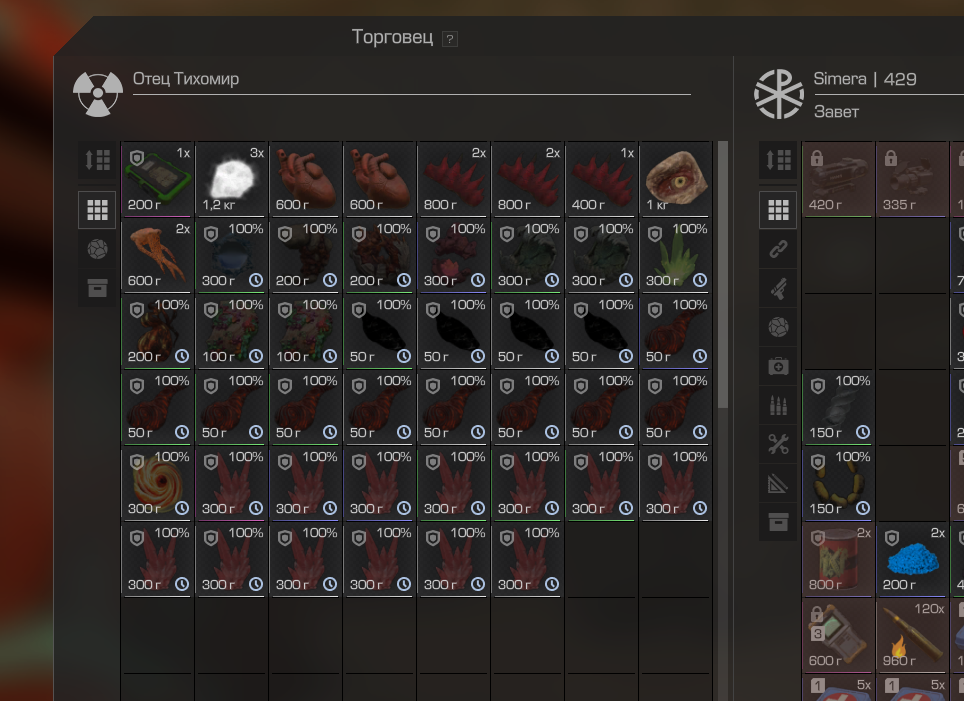The height and width of the screenshot is (701, 964).
Task: Select the grid view filter in trader sidebar
Action: point(97,210)
